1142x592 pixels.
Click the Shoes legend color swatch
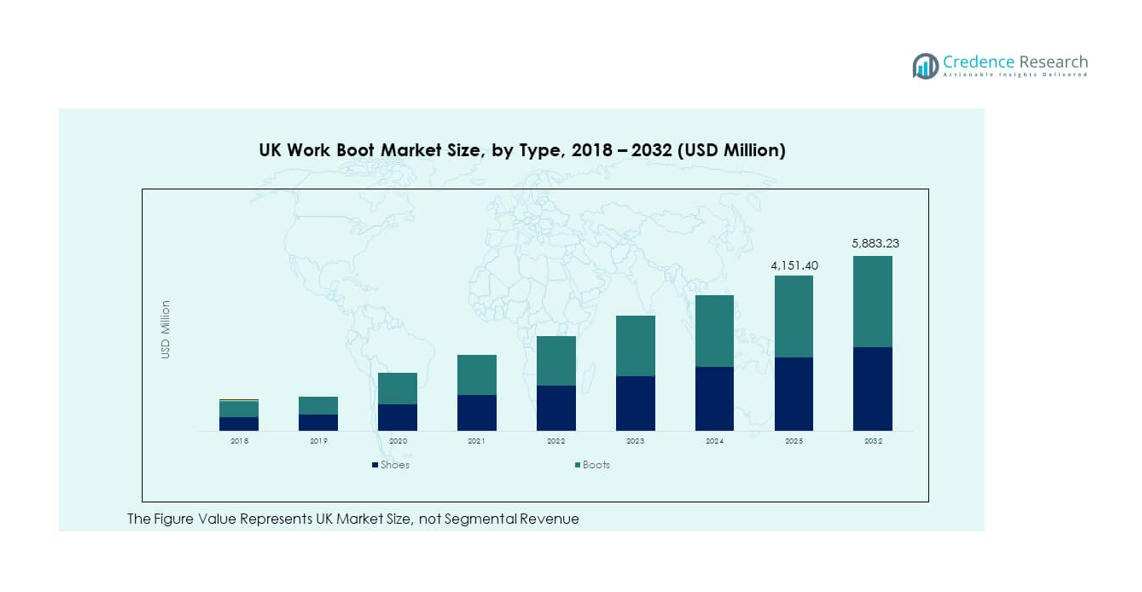374,465
